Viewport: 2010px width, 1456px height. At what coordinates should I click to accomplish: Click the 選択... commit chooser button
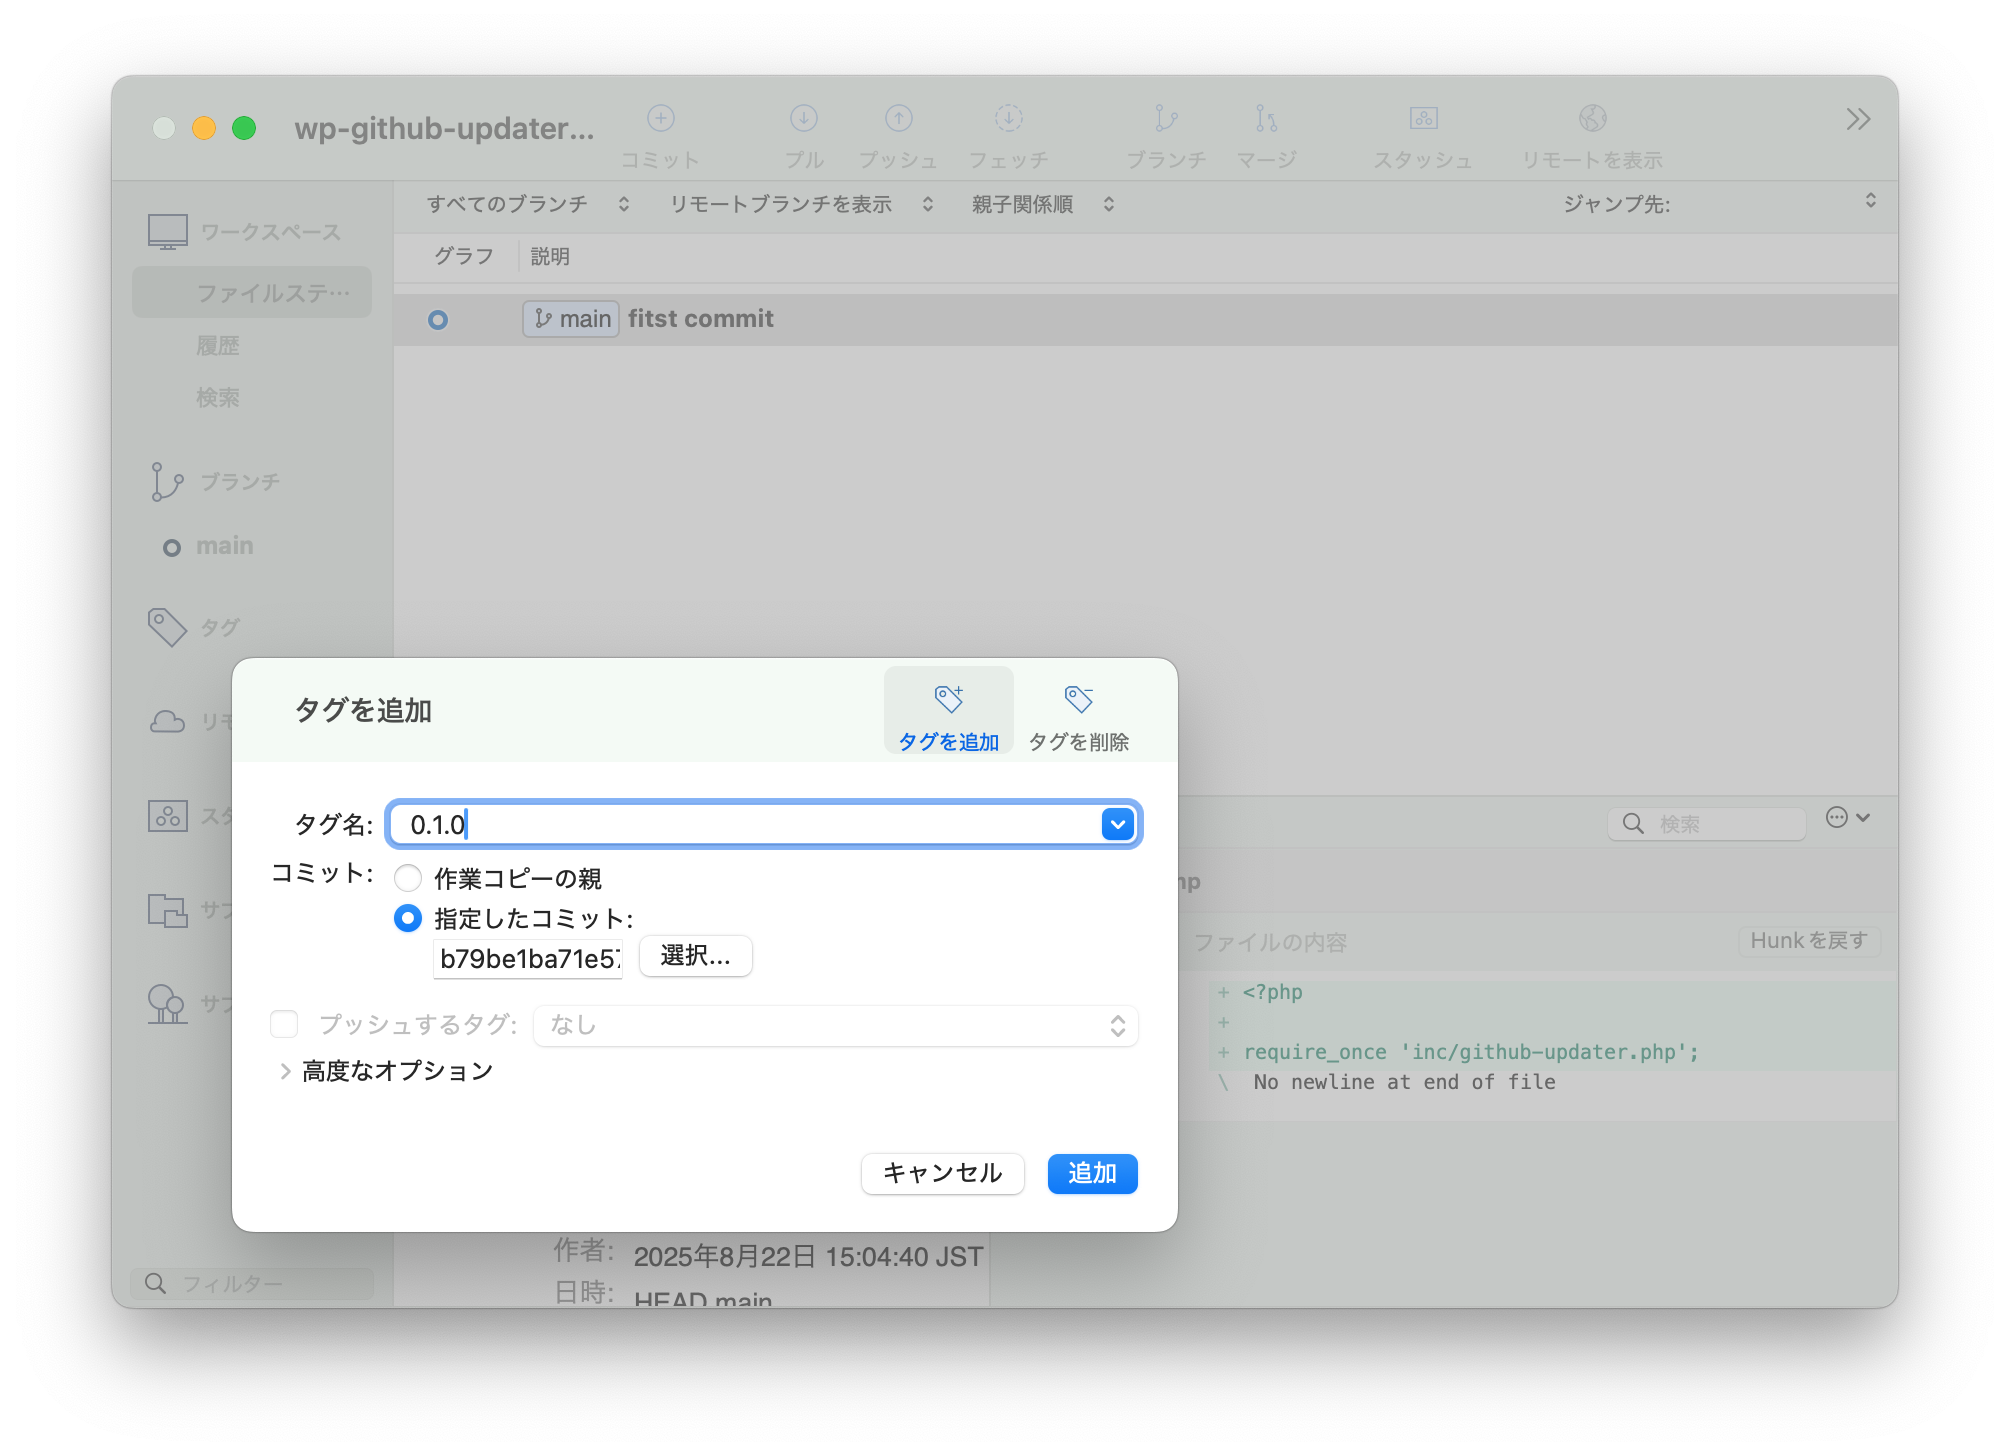[x=695, y=957]
